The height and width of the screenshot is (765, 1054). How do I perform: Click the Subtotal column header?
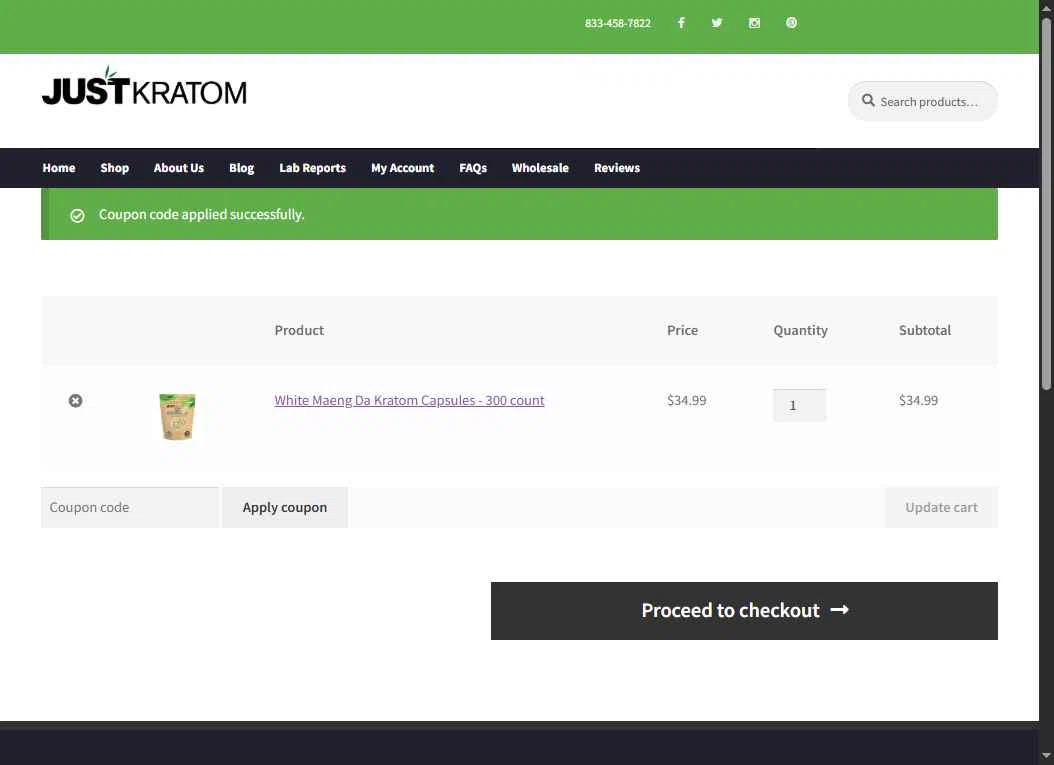(925, 330)
